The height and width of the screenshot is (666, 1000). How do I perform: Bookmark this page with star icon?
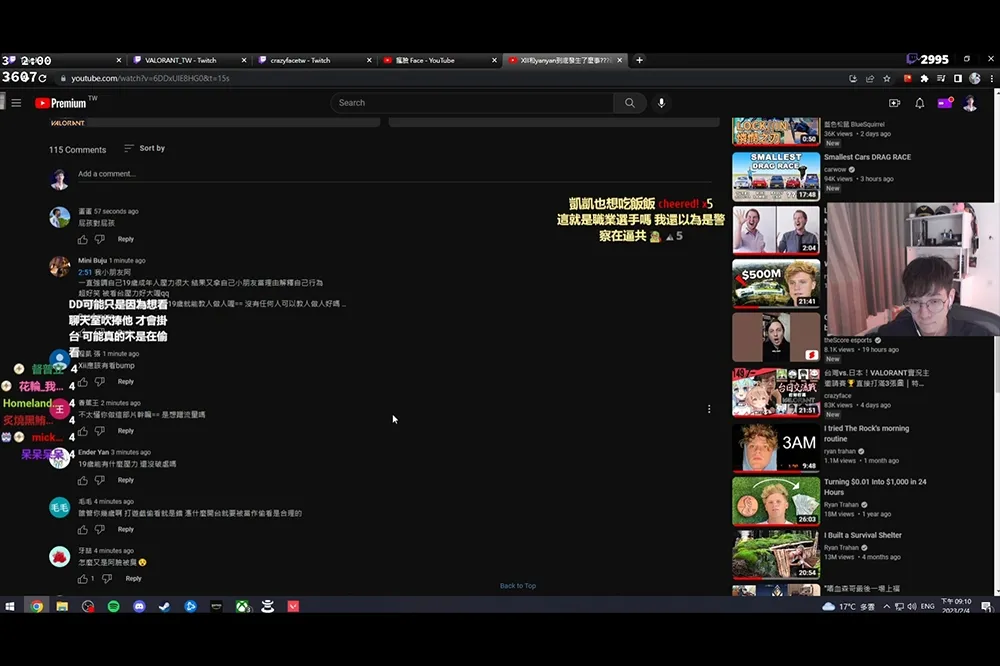886,78
